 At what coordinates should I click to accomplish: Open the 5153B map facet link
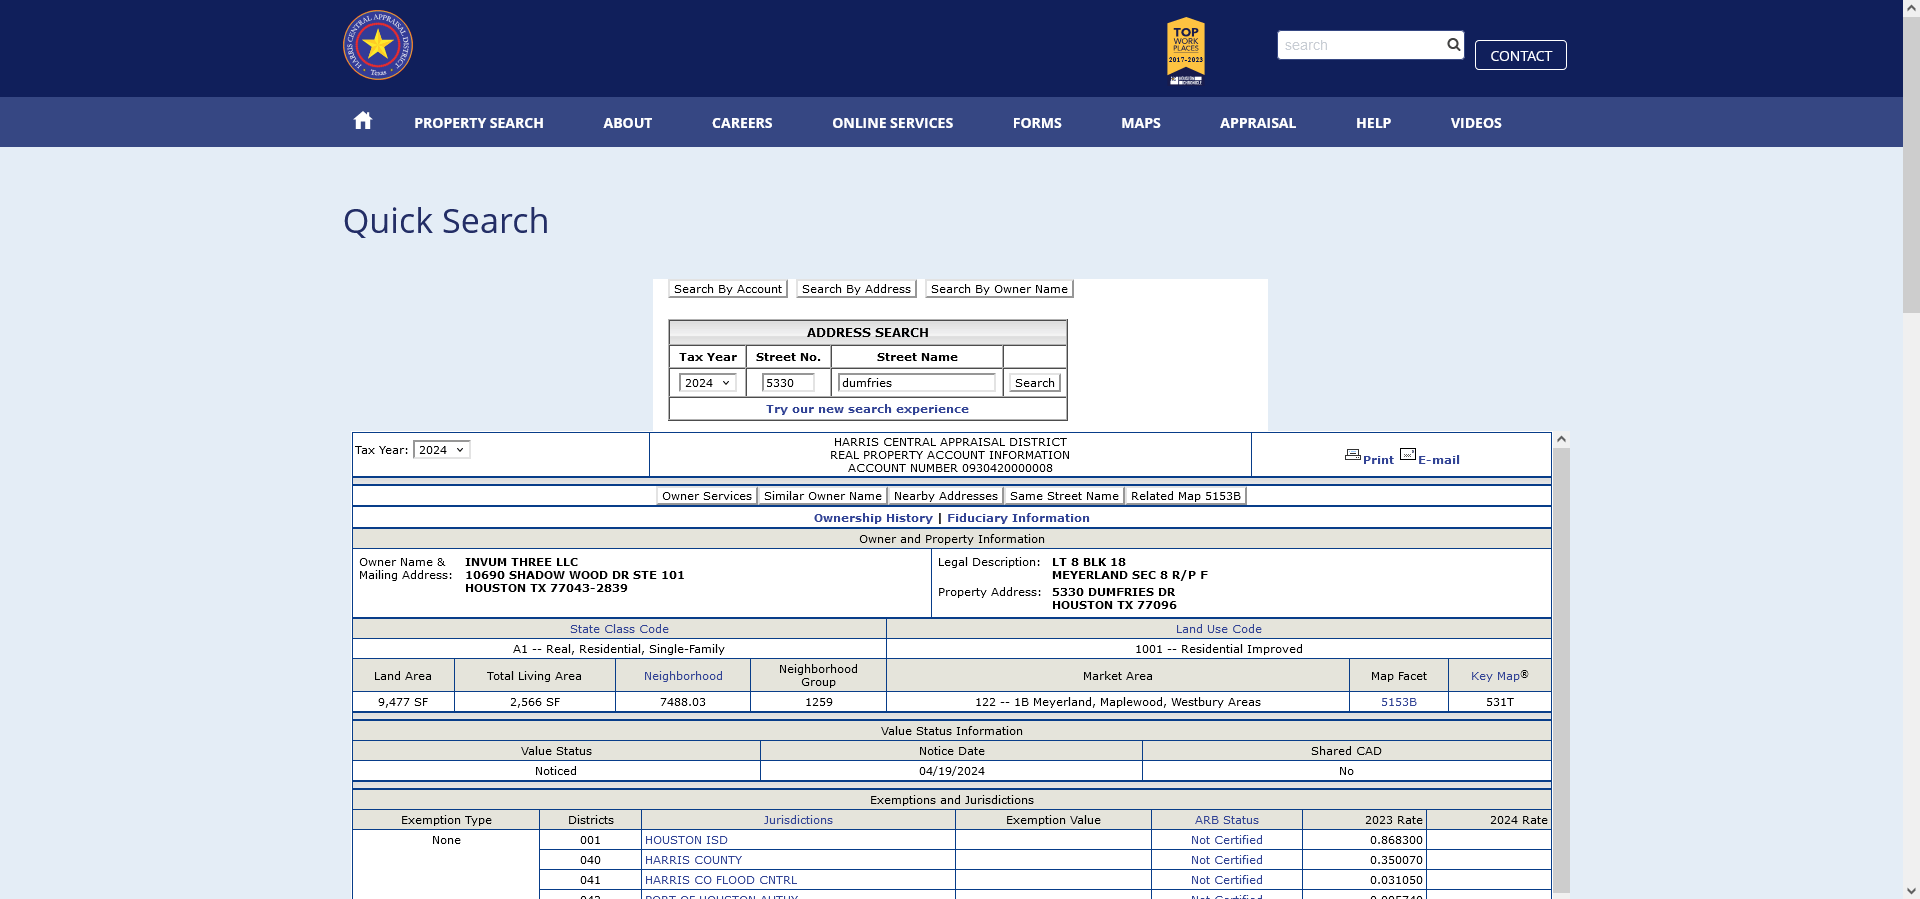(1399, 702)
